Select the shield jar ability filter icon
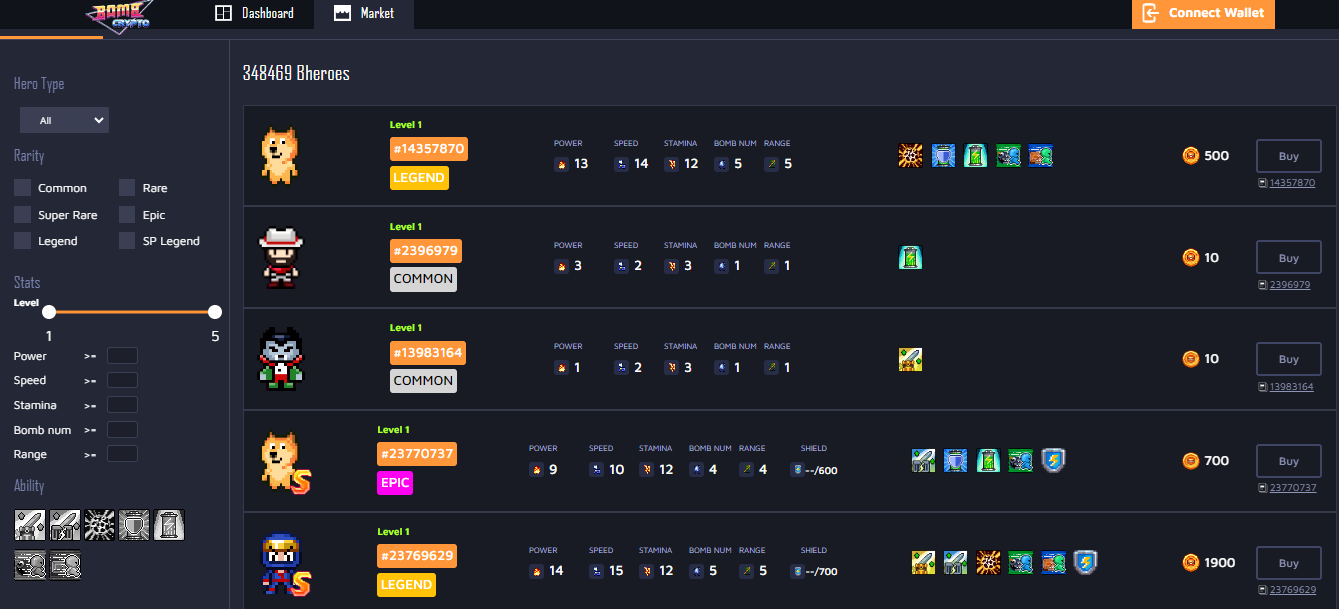The height and width of the screenshot is (609, 1339). tap(134, 525)
